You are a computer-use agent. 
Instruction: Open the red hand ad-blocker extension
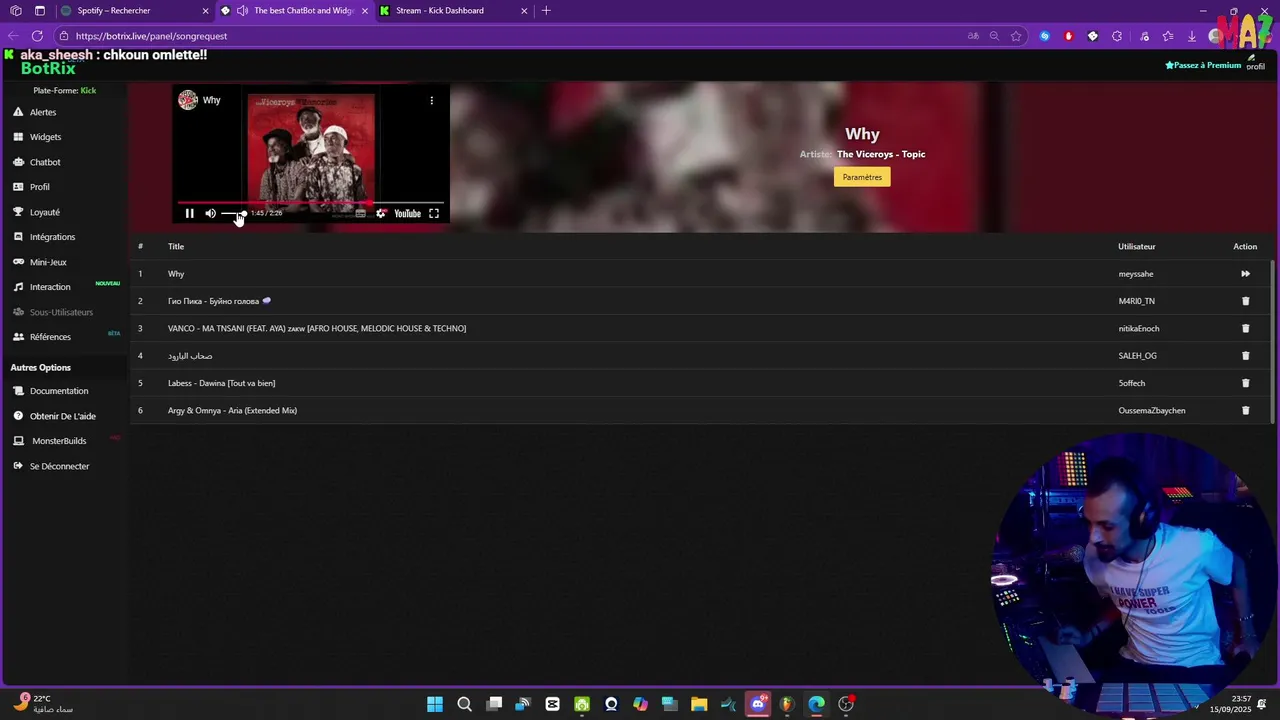[1069, 36]
